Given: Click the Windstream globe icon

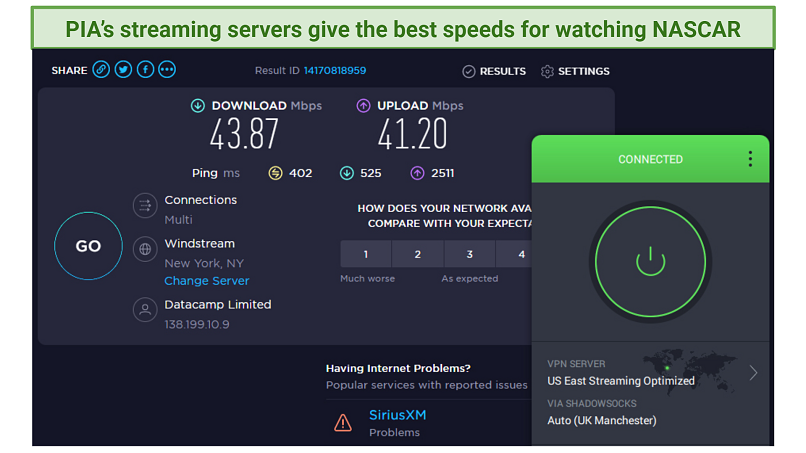Looking at the screenshot, I should (145, 249).
